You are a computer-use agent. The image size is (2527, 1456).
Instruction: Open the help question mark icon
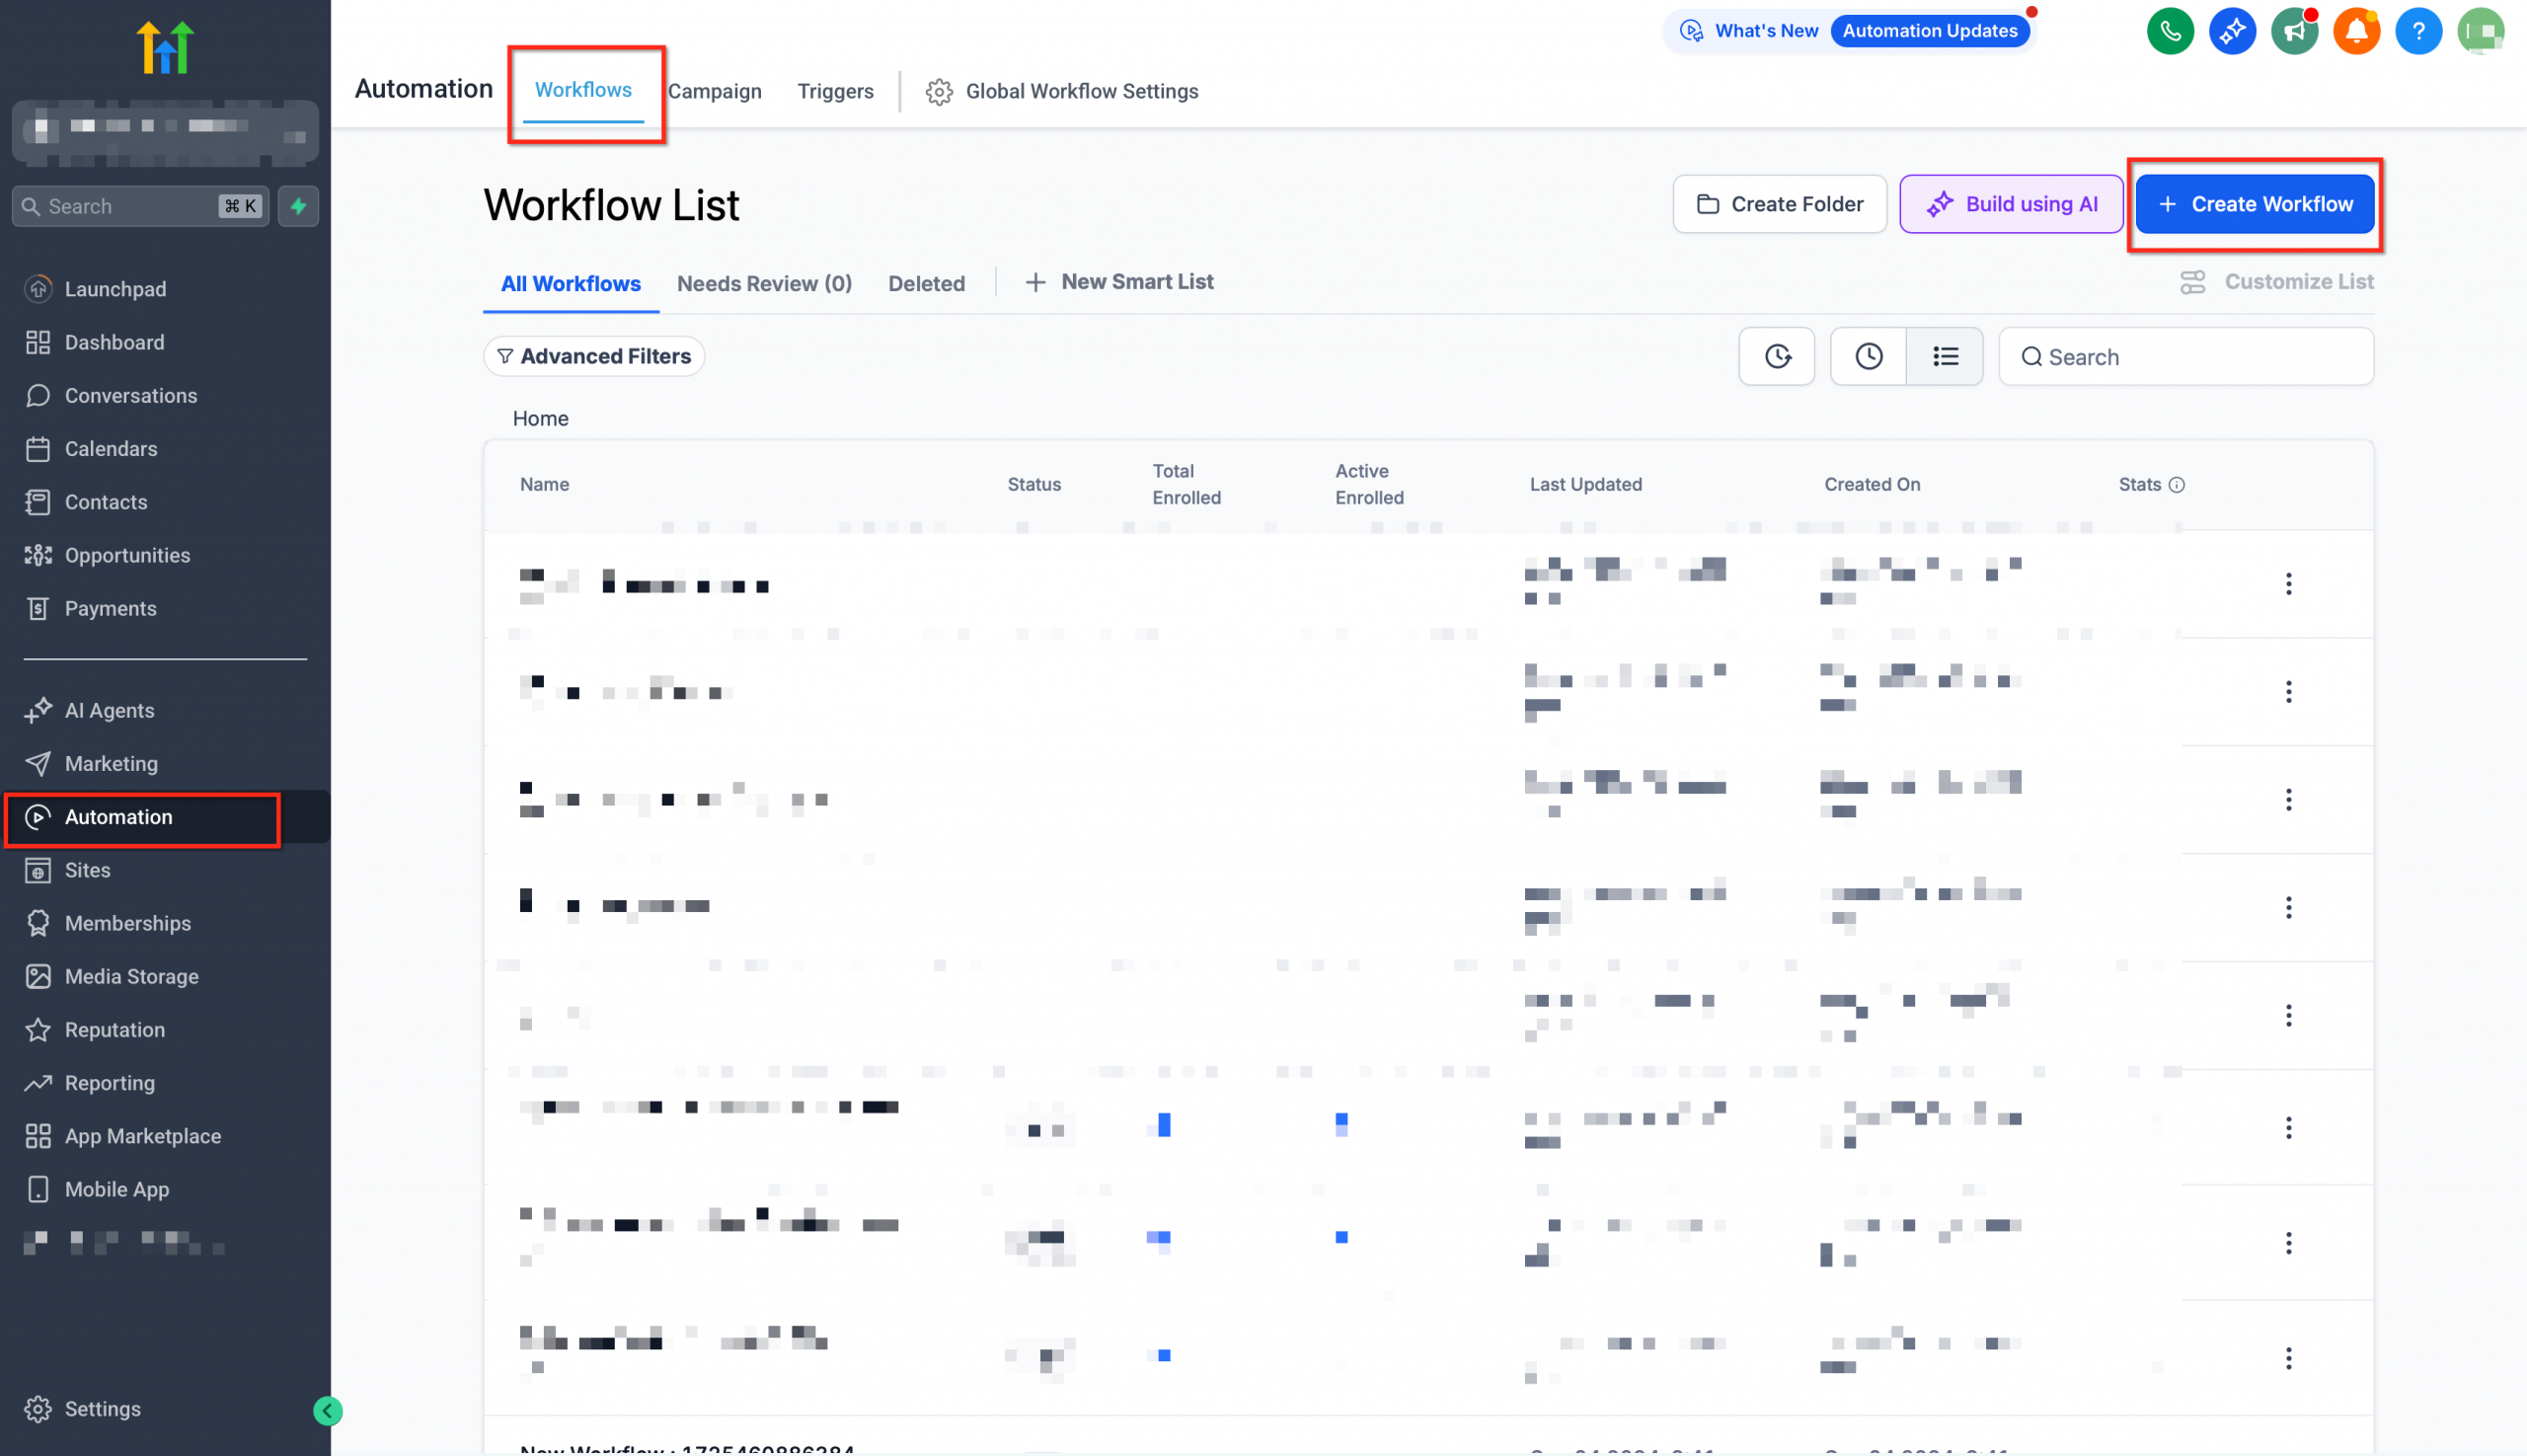[x=2418, y=31]
